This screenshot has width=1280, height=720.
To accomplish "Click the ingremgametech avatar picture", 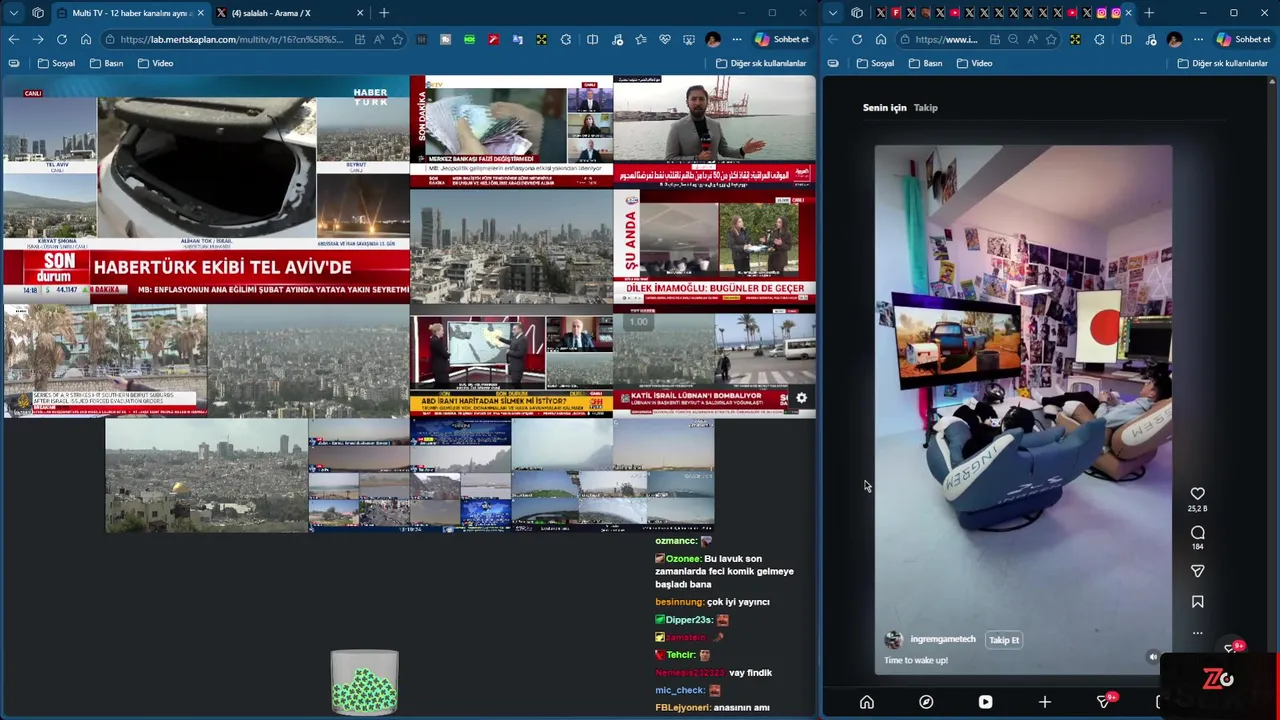I will click(x=894, y=640).
